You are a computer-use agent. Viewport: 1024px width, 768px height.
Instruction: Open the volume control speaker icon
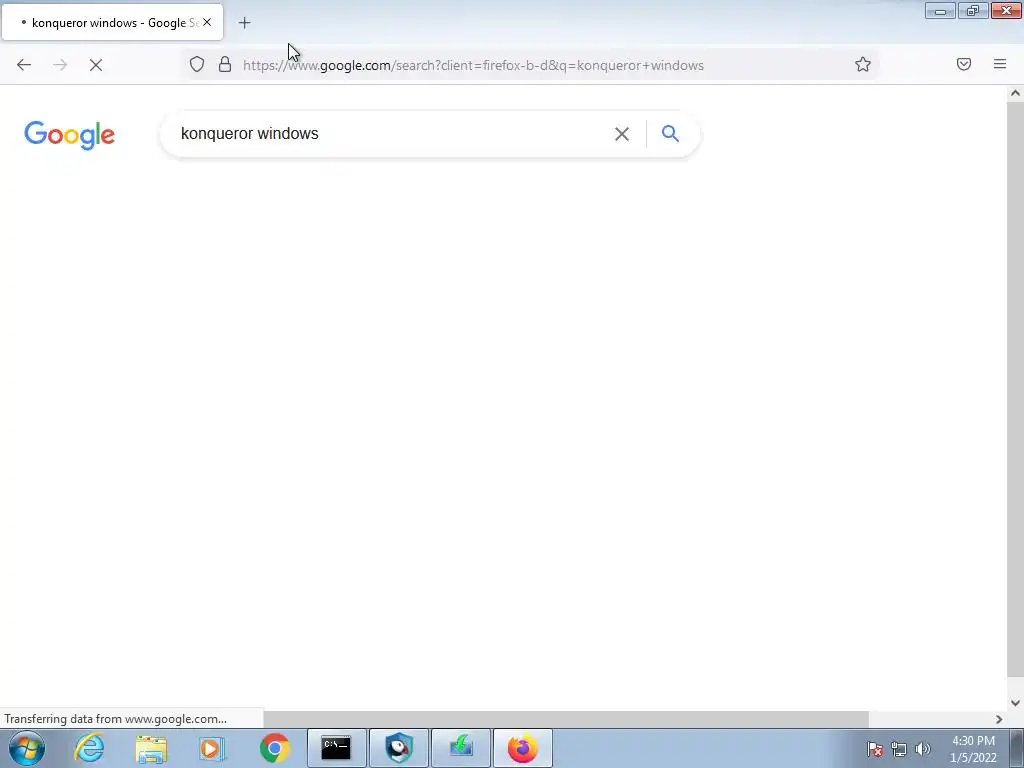click(x=923, y=749)
